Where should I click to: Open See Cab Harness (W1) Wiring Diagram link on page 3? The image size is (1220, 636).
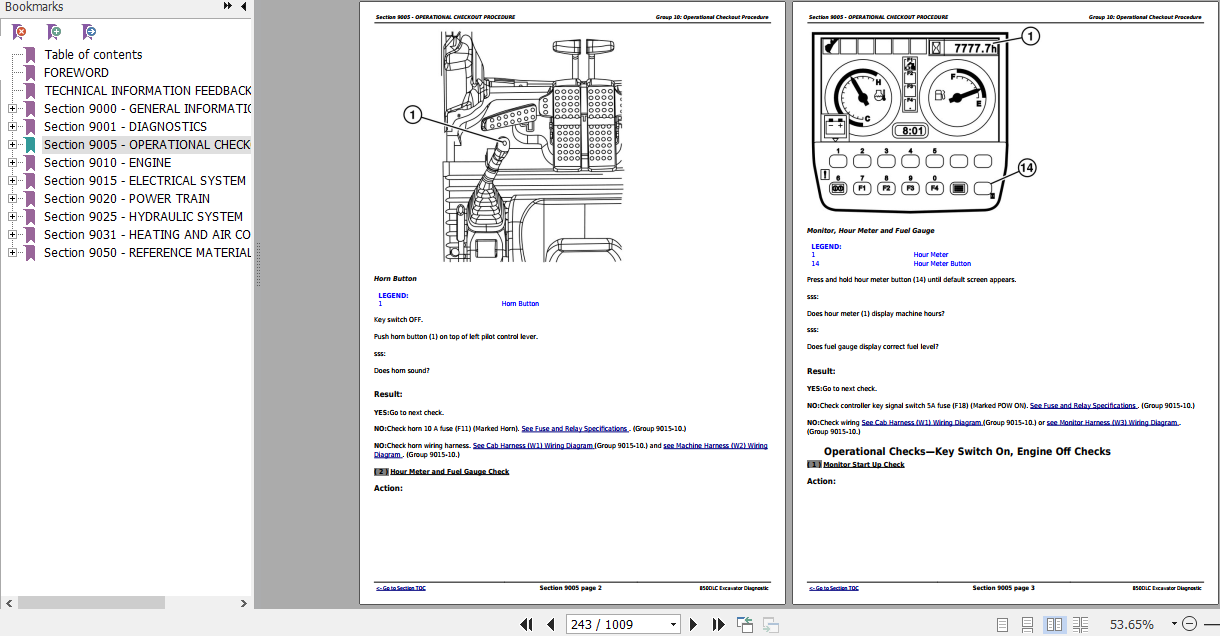tap(922, 423)
